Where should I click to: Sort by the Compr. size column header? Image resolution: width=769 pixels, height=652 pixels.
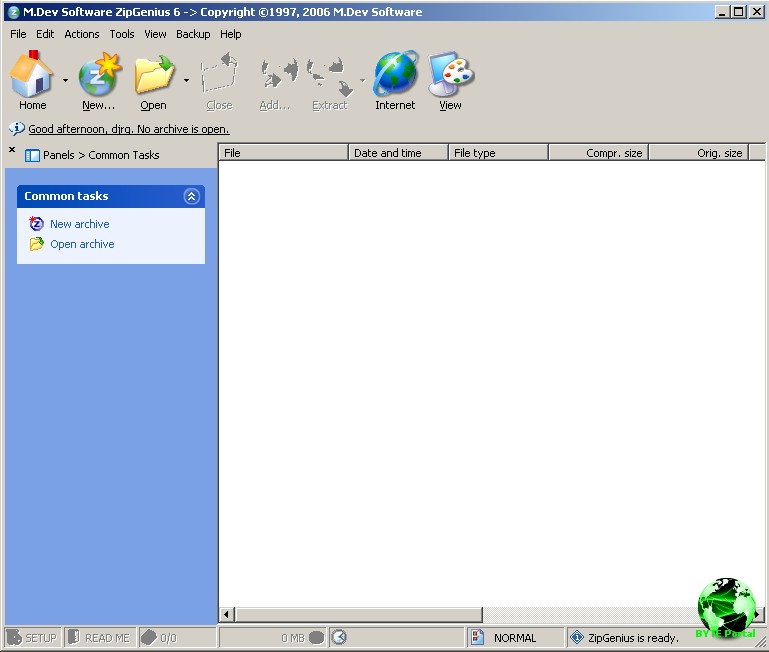pyautogui.click(x=599, y=153)
